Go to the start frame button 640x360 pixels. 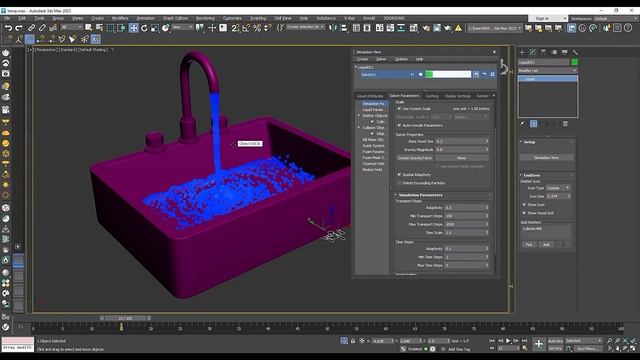coord(492,341)
